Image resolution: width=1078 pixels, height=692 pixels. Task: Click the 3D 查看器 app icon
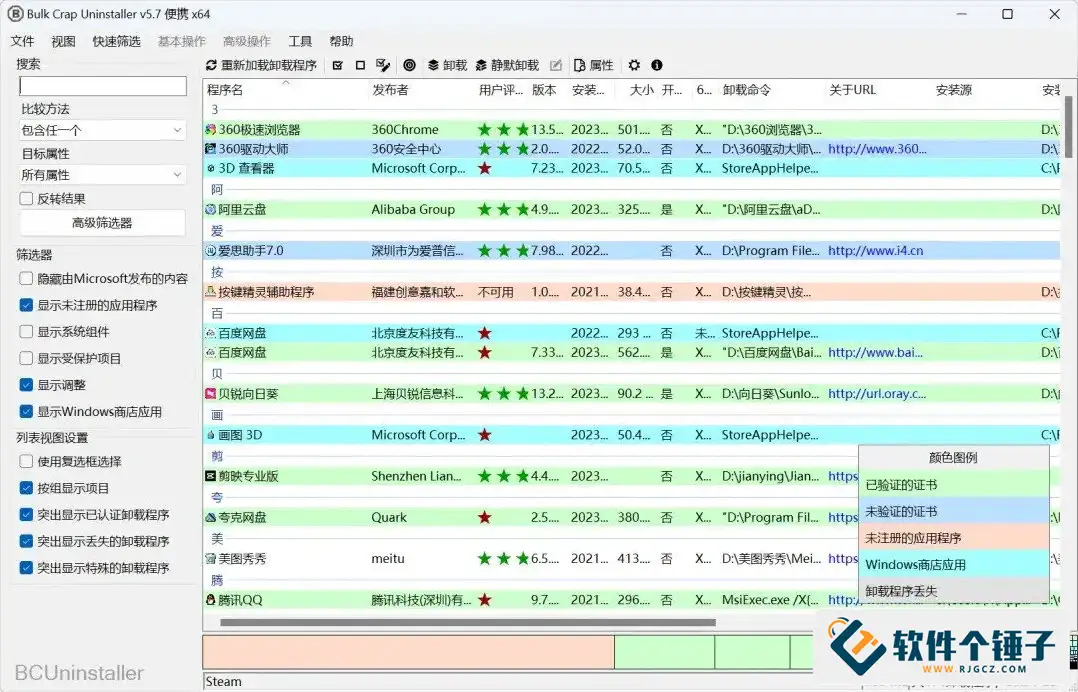(211, 168)
